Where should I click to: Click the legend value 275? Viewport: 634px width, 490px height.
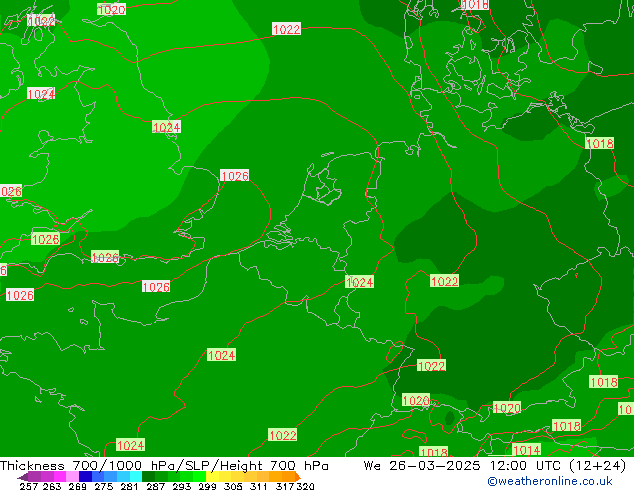[x=104, y=486]
